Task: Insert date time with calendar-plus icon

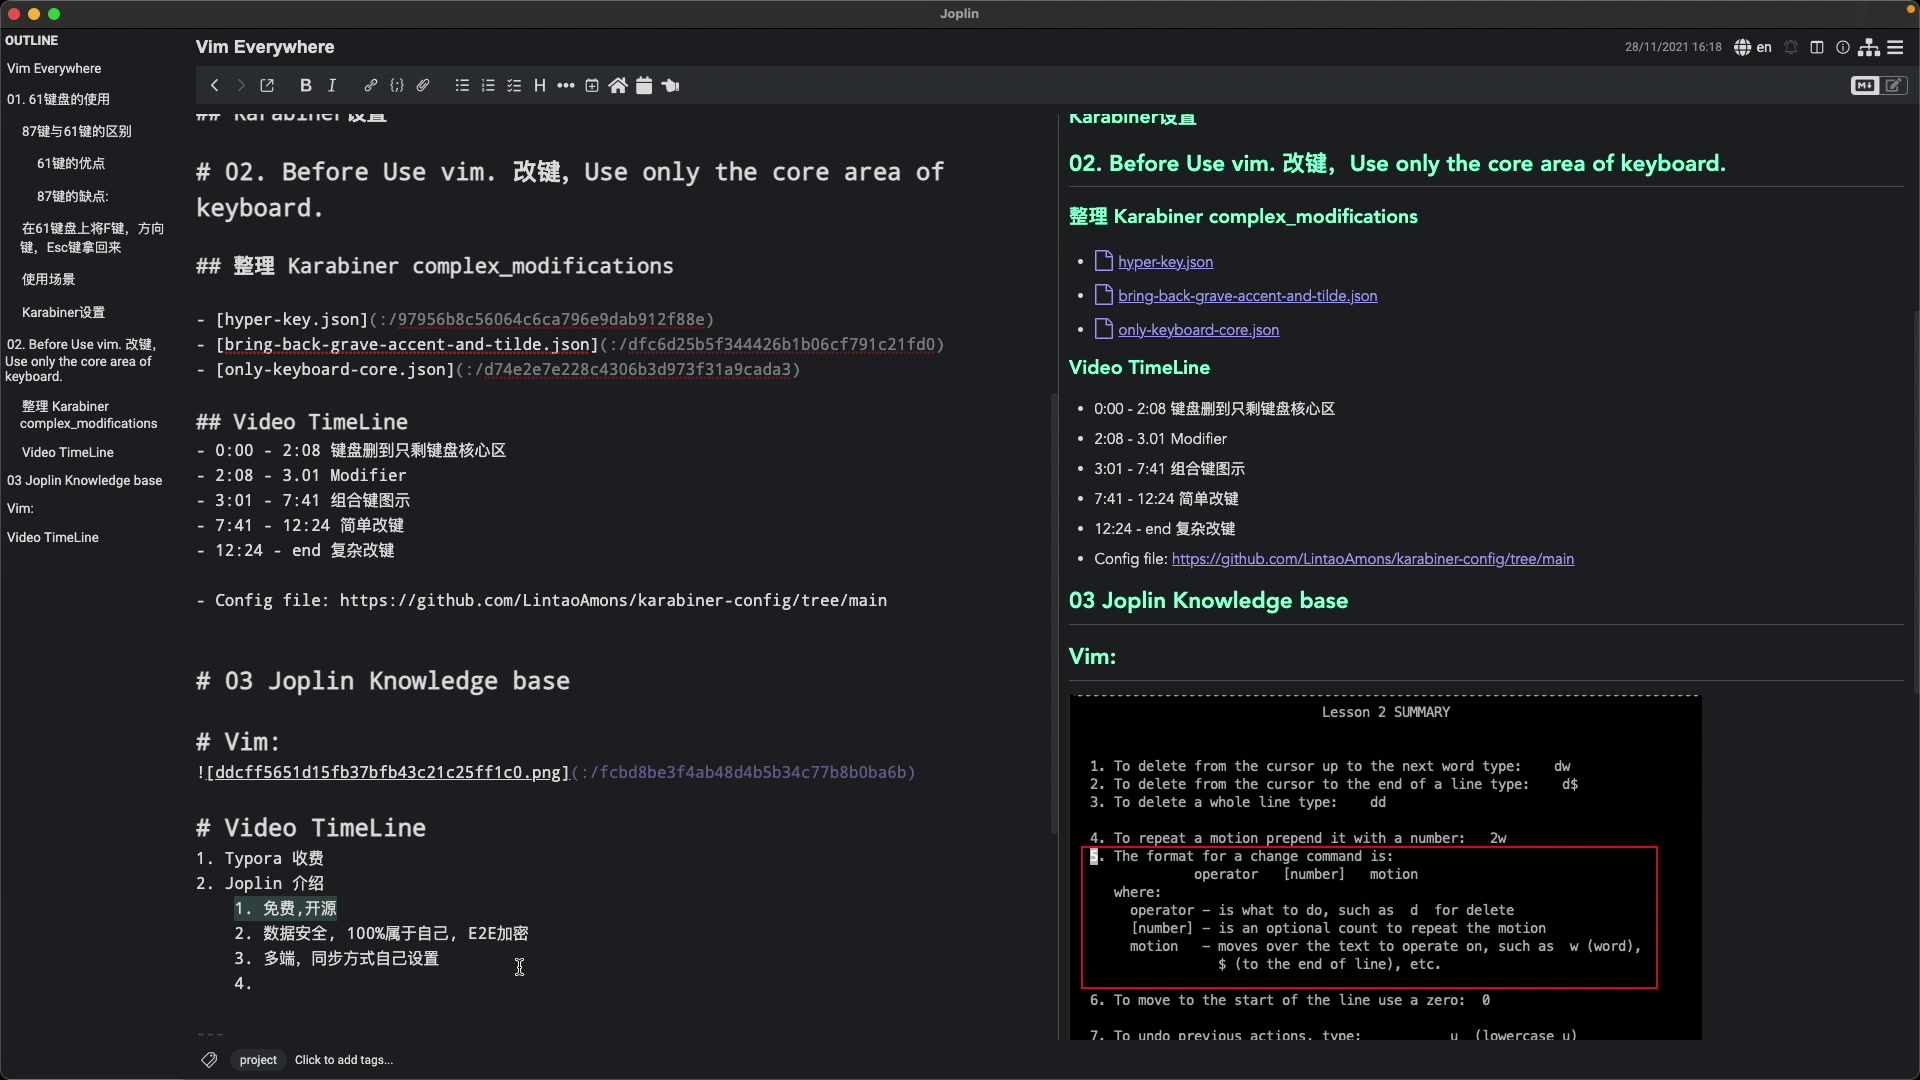Action: pos(592,86)
